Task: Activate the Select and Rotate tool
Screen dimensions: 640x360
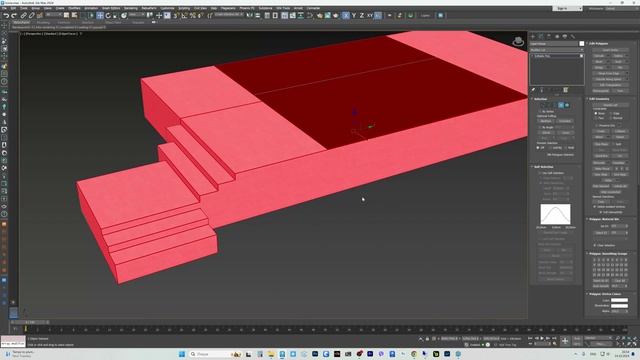Action: [108, 16]
